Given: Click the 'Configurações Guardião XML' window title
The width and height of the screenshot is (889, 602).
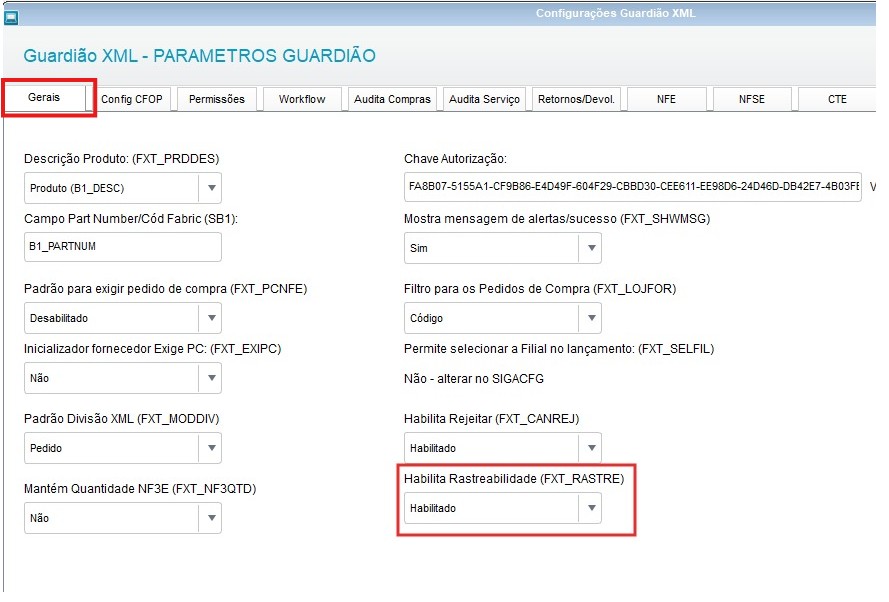Looking at the screenshot, I should click(x=616, y=13).
